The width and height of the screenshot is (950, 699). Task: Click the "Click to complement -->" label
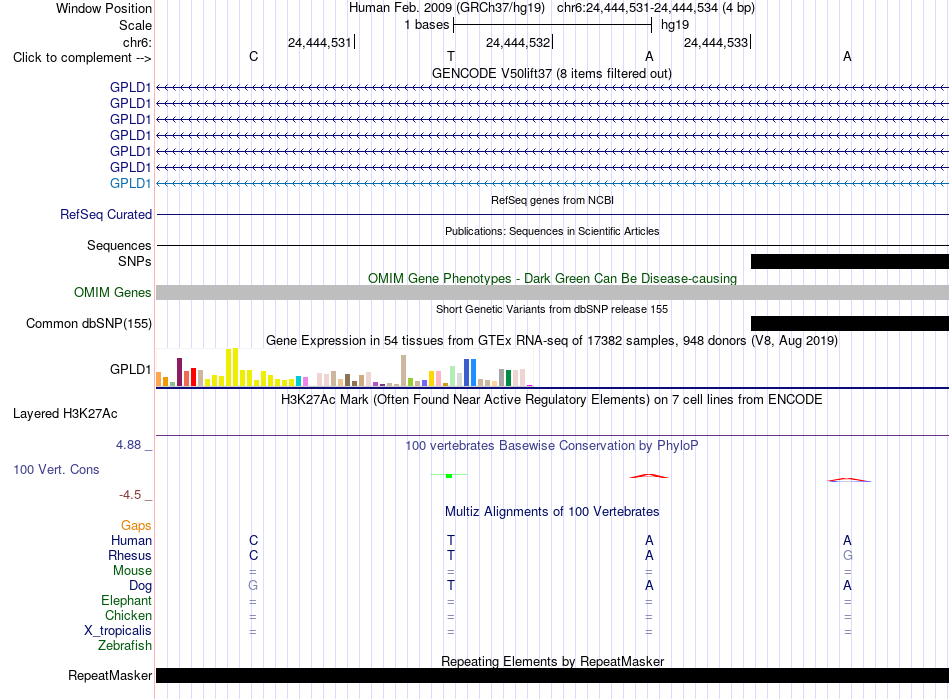82,58
